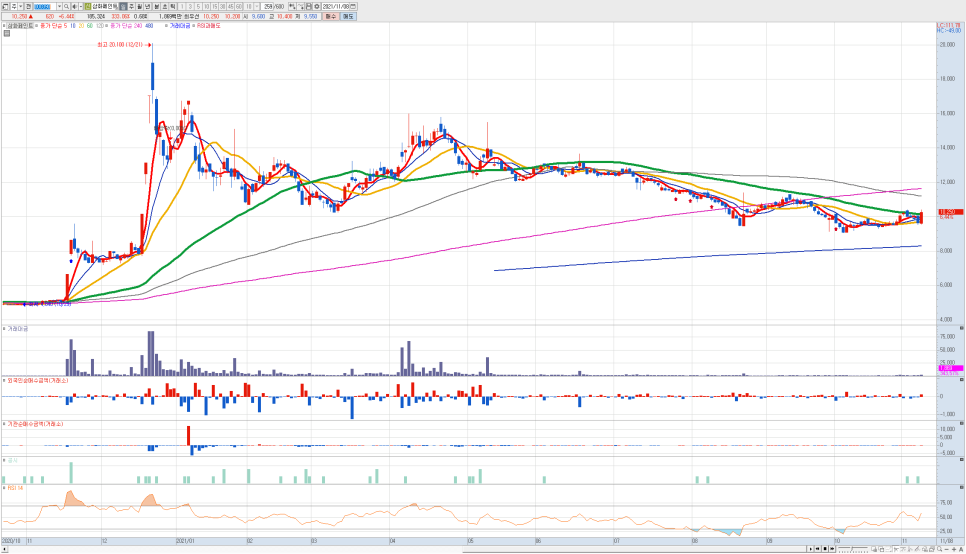Image resolution: width=966 pixels, height=554 pixels.
Task: Click the layout icon at far top-left
Action: [x=5, y=6]
